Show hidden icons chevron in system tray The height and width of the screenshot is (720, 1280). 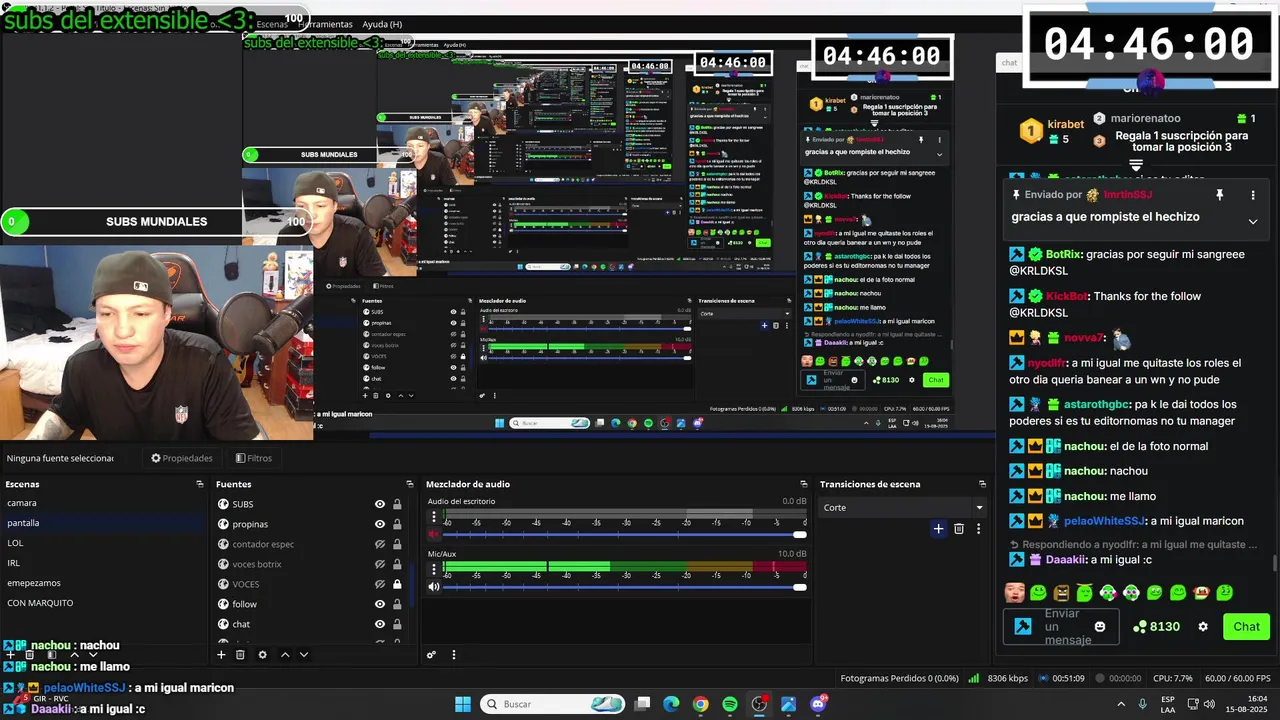click(x=1120, y=704)
